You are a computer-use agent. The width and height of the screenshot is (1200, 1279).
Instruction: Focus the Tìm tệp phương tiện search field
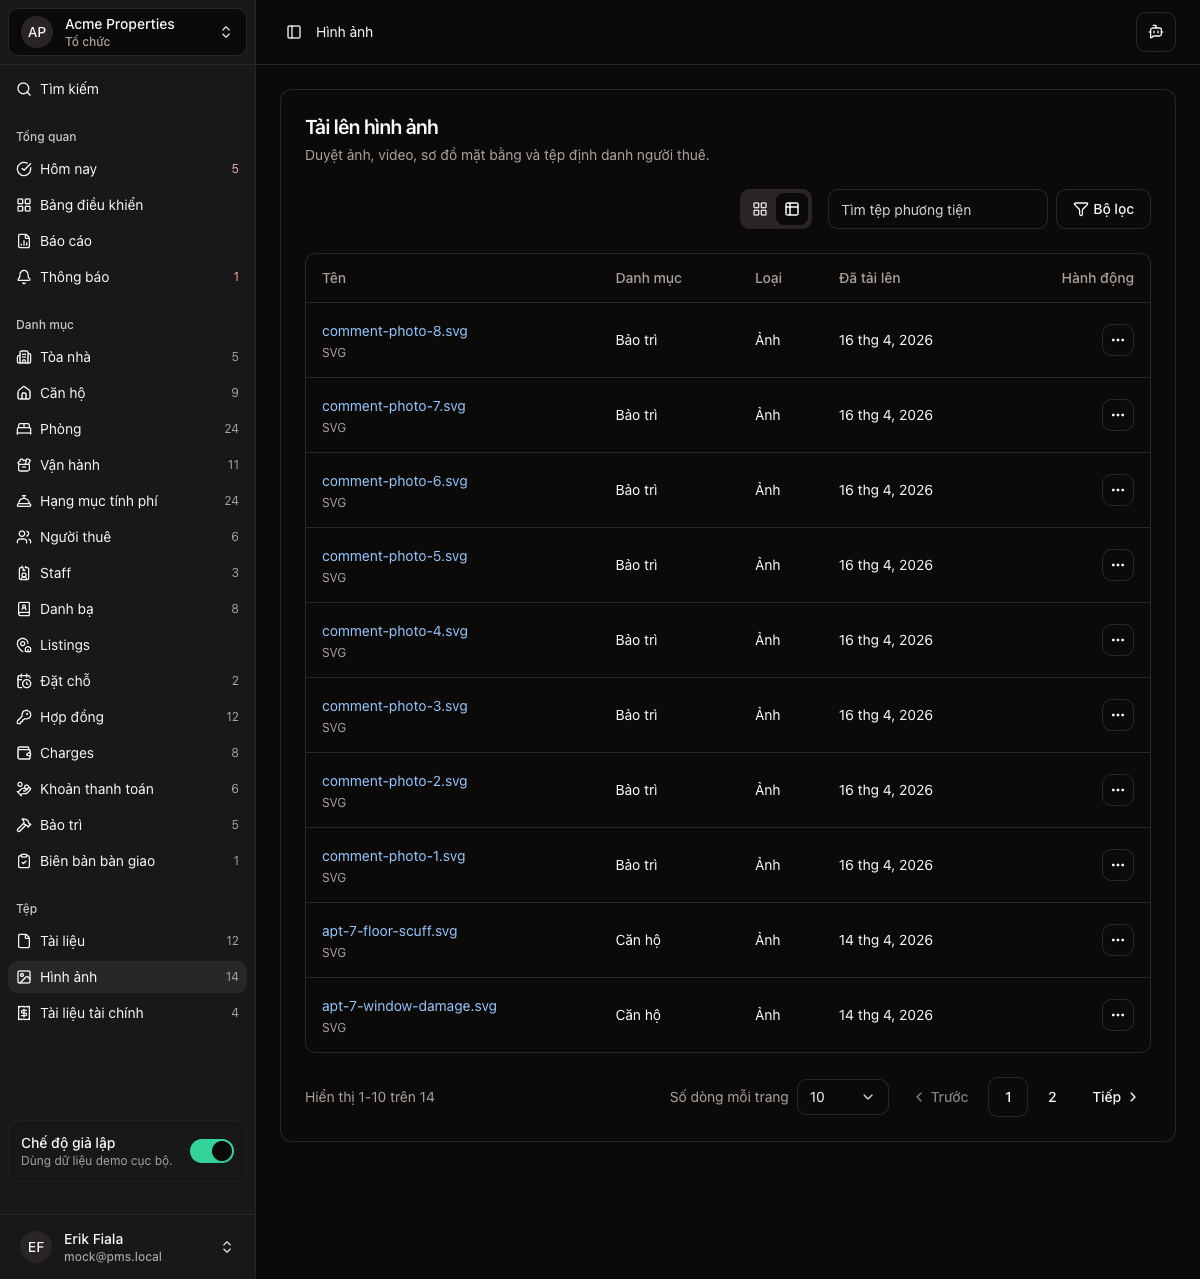(937, 209)
